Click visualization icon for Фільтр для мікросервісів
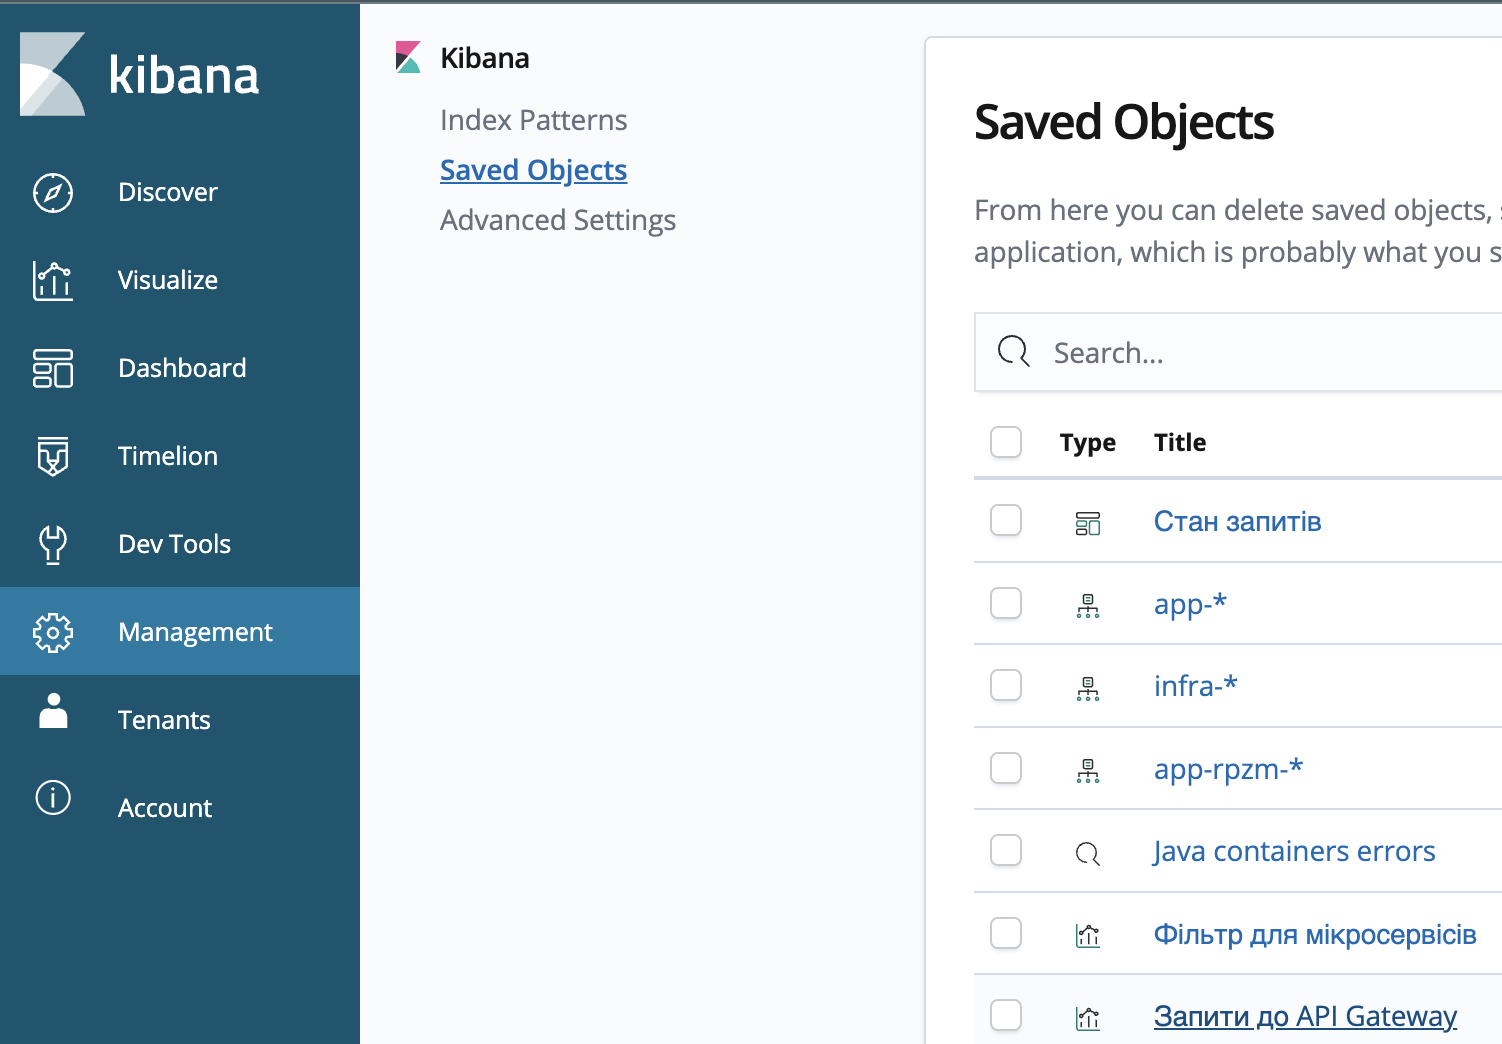The width and height of the screenshot is (1502, 1044). (x=1088, y=936)
